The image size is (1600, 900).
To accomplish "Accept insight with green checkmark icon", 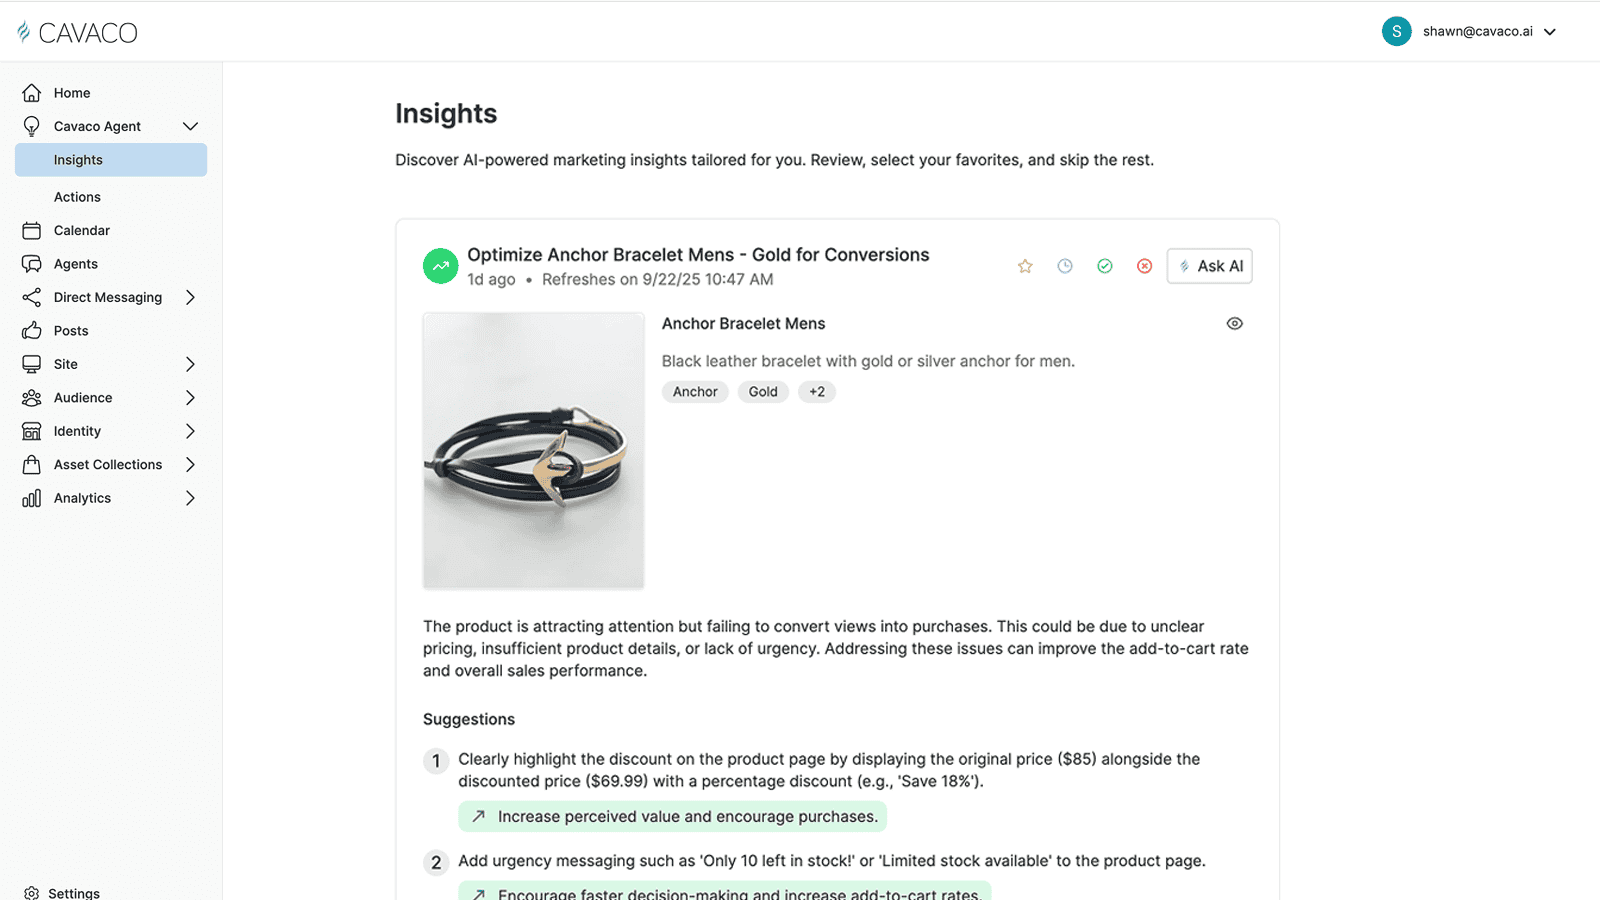I will pyautogui.click(x=1105, y=266).
